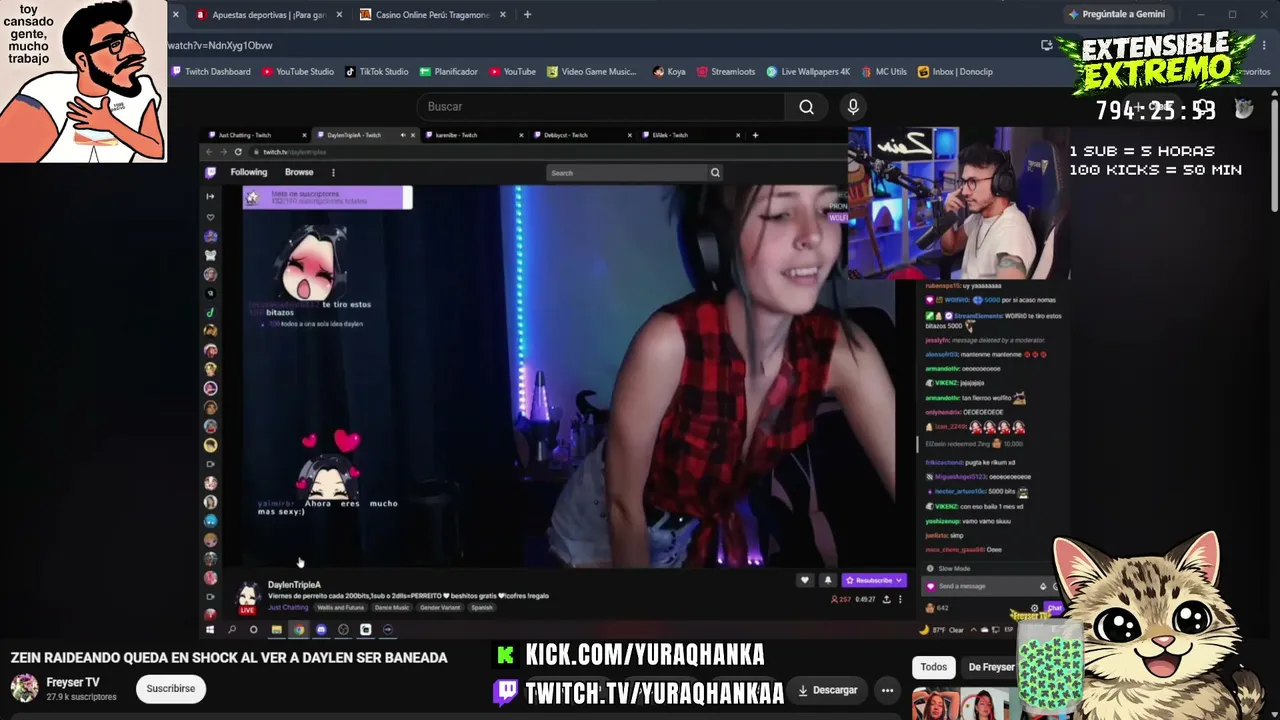The image size is (1280, 720).
Task: Open the Live Wallpapers 4K bookmark
Action: click(808, 72)
